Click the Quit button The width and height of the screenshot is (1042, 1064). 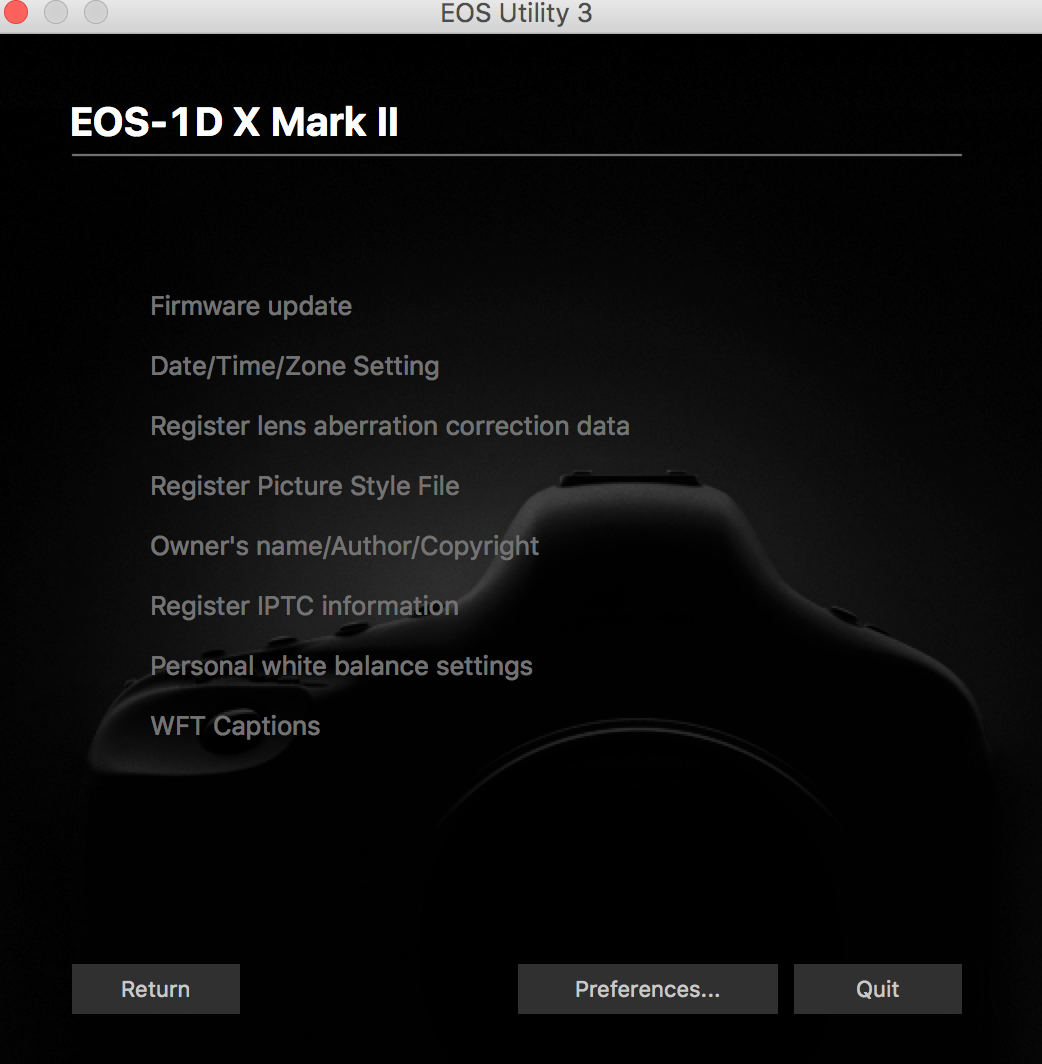(x=878, y=989)
